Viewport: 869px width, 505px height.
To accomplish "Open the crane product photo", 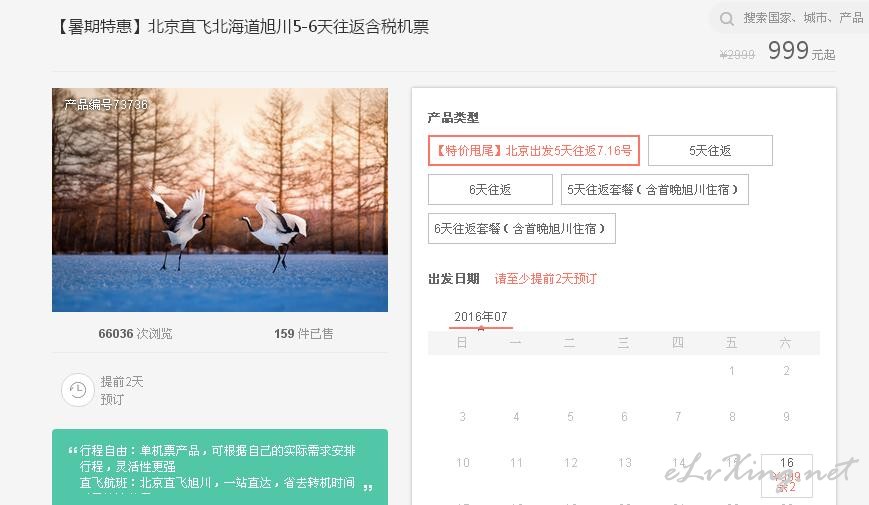I will pos(220,200).
